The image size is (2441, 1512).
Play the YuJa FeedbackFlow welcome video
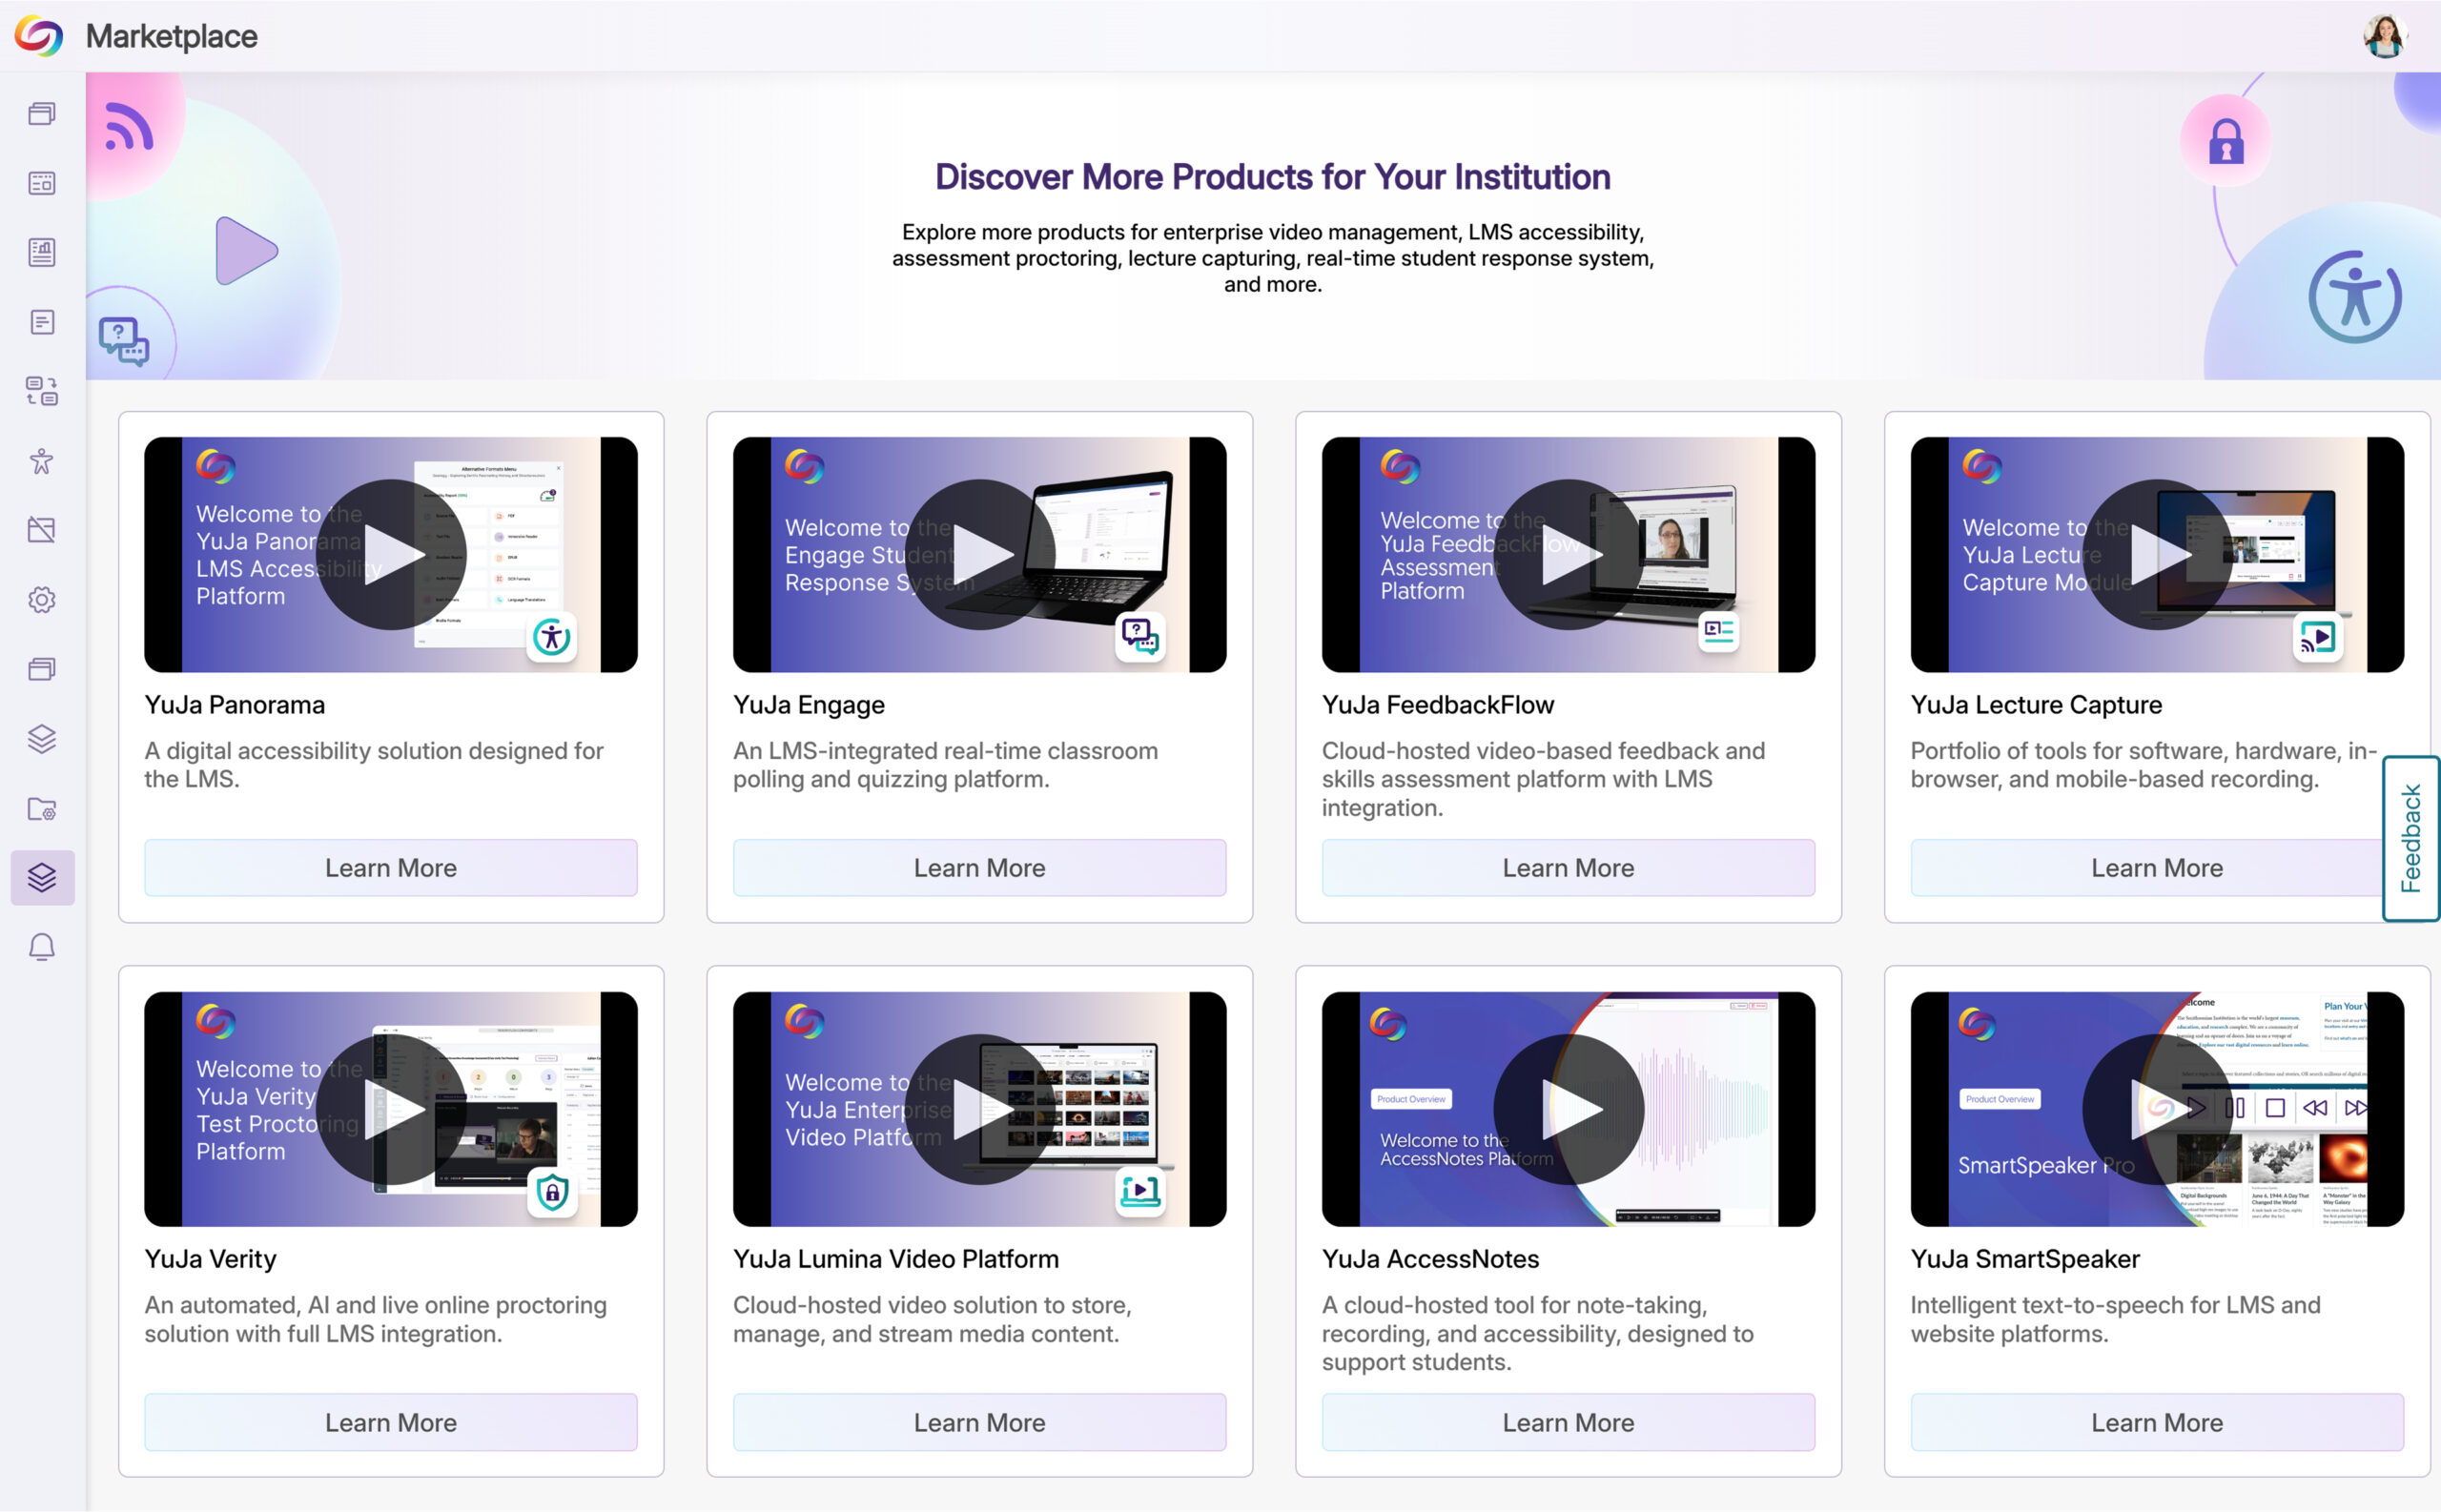click(x=1568, y=555)
